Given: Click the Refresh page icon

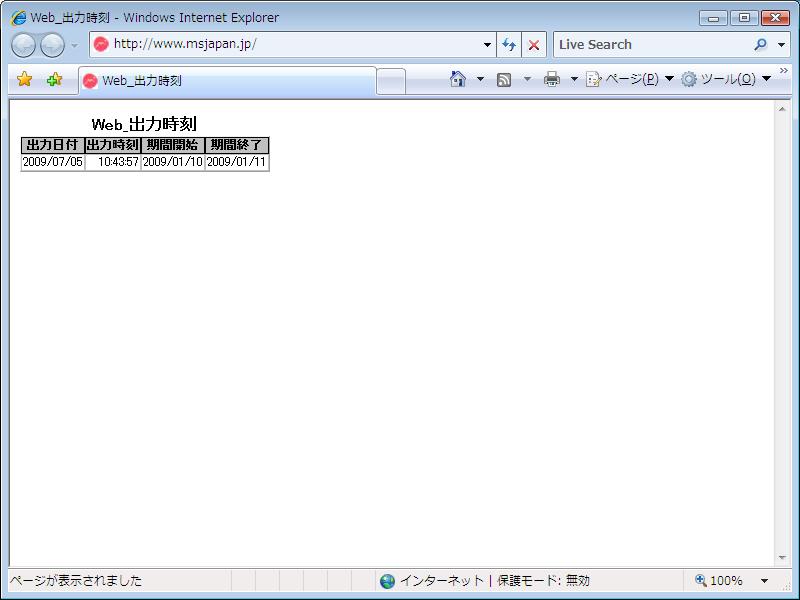Looking at the screenshot, I should tap(509, 45).
